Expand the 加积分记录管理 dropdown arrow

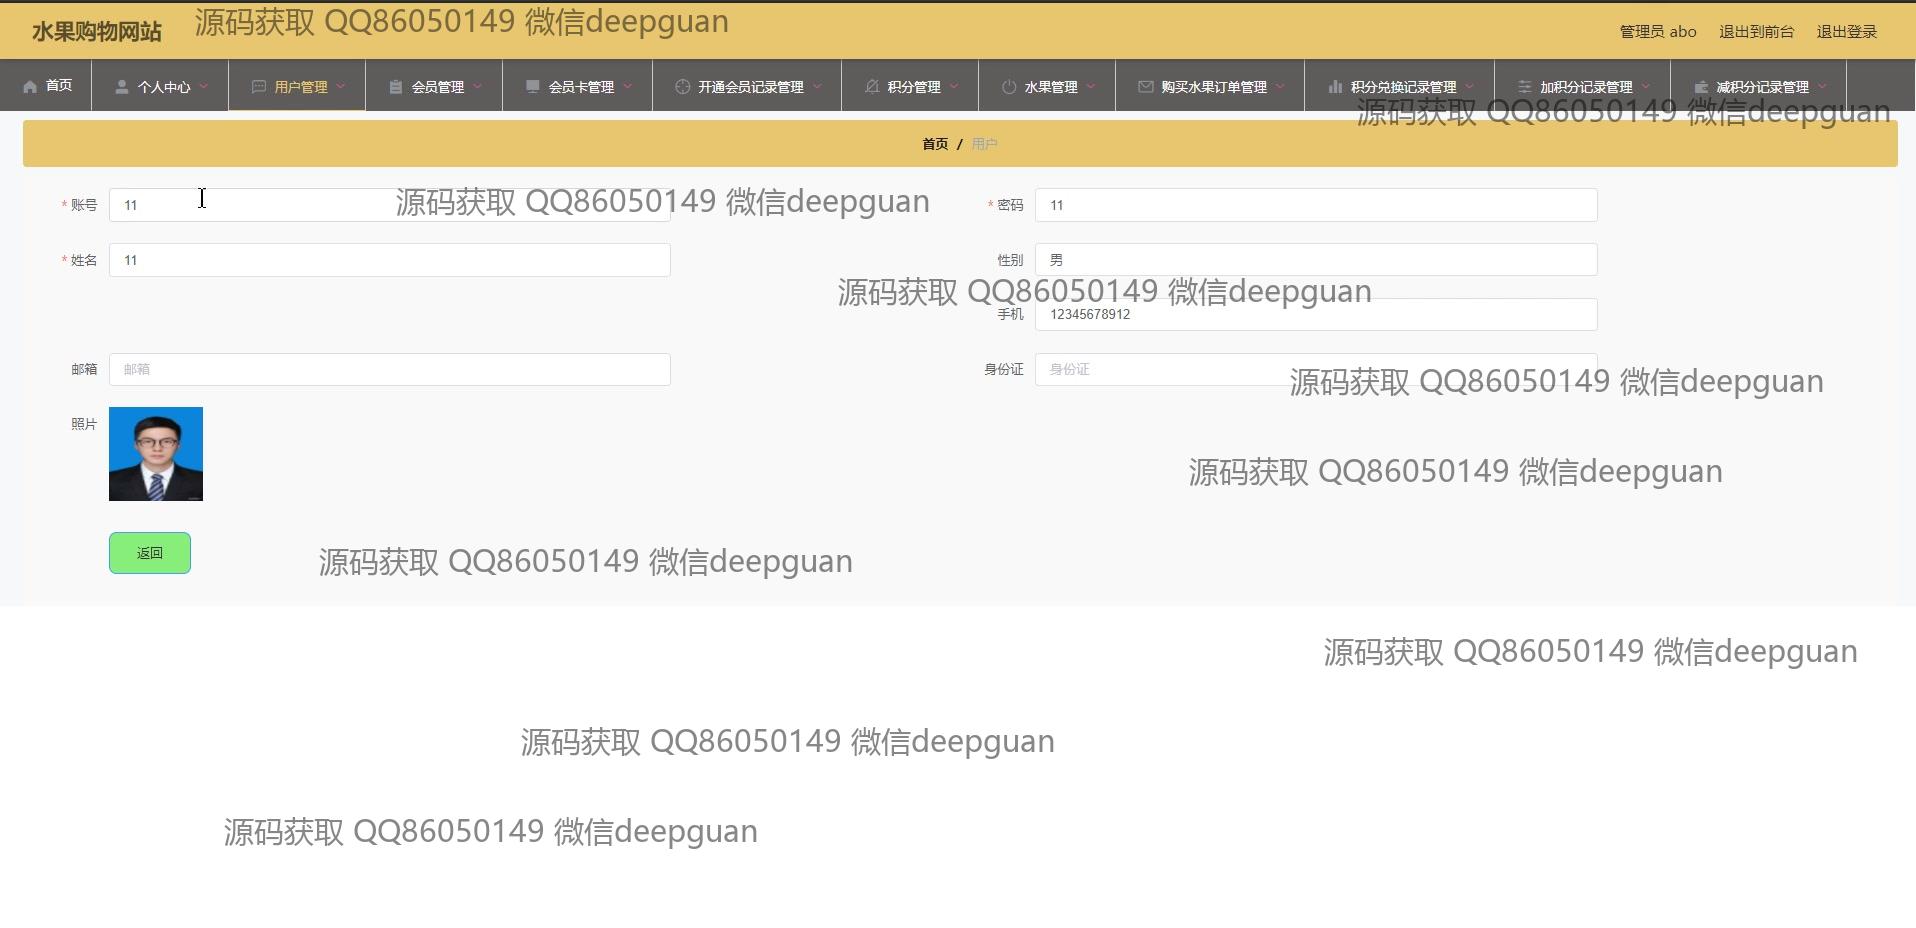pos(1646,87)
